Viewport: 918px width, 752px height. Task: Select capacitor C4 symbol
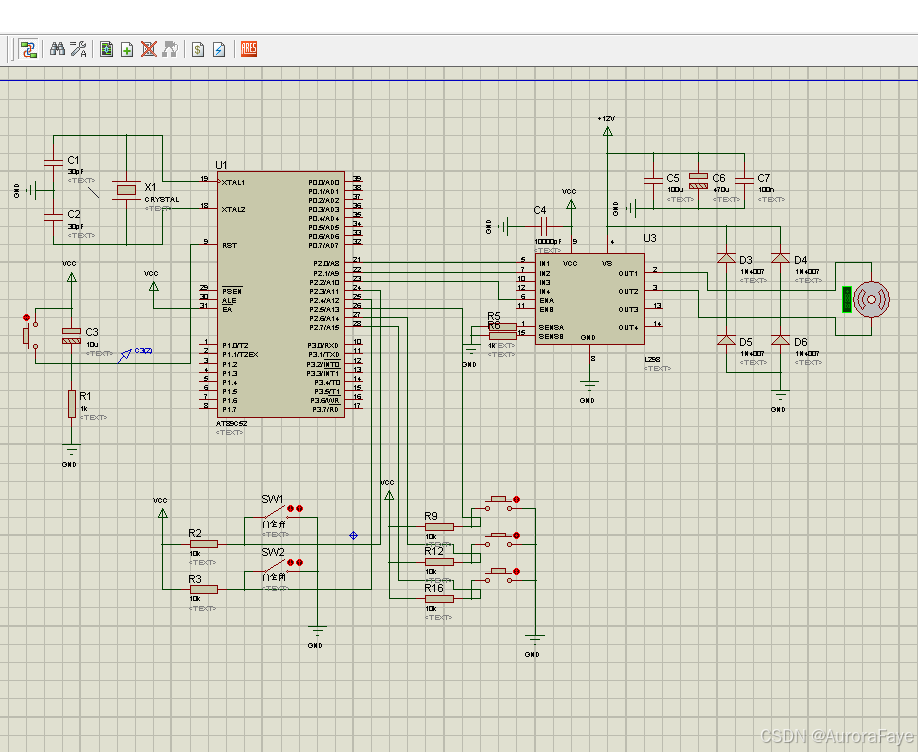(x=544, y=226)
